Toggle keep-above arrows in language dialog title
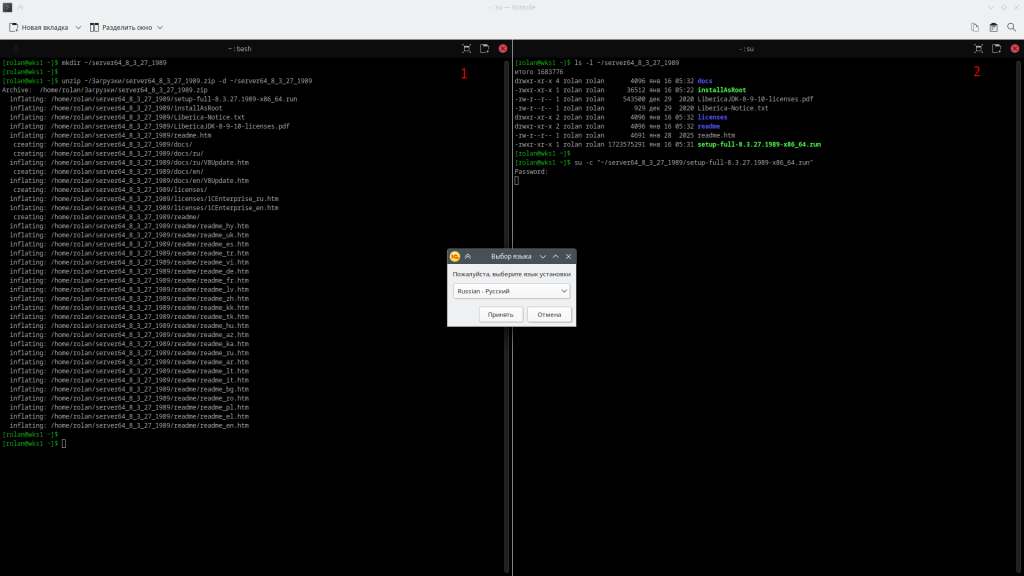This screenshot has height=576, width=1024. [468, 257]
